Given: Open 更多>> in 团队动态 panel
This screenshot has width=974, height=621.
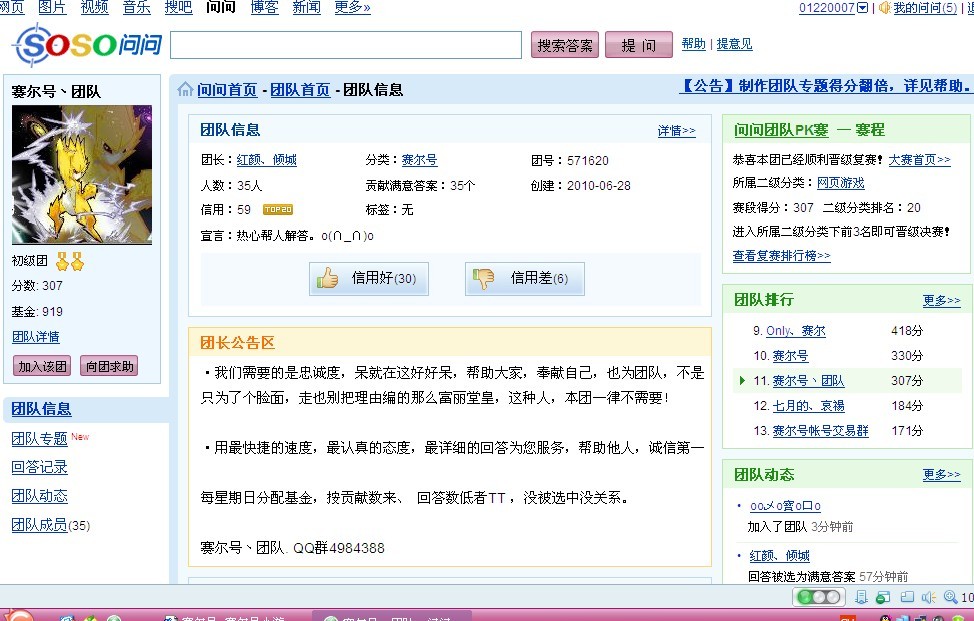Looking at the screenshot, I should pos(942,475).
